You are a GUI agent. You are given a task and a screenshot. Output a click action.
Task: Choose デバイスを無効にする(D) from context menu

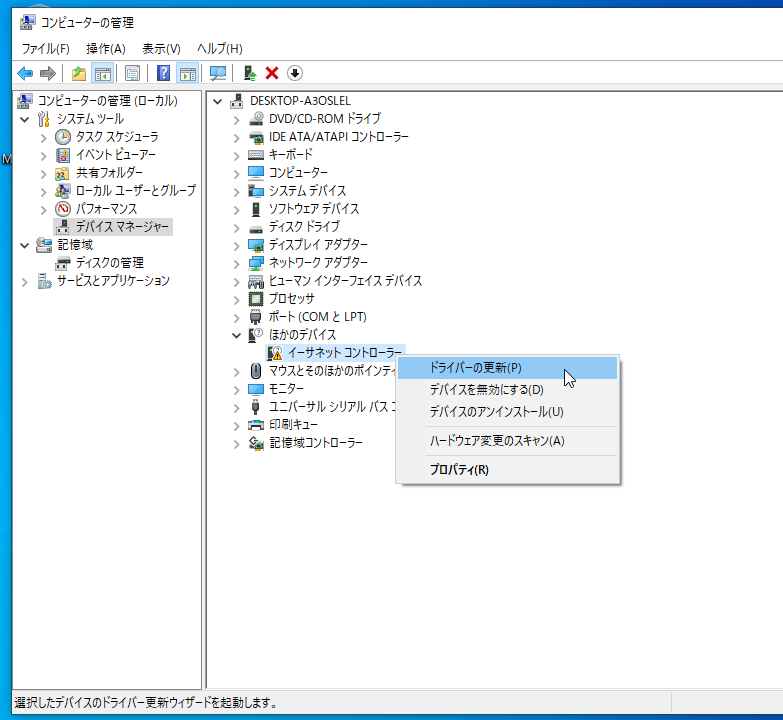click(x=507, y=390)
